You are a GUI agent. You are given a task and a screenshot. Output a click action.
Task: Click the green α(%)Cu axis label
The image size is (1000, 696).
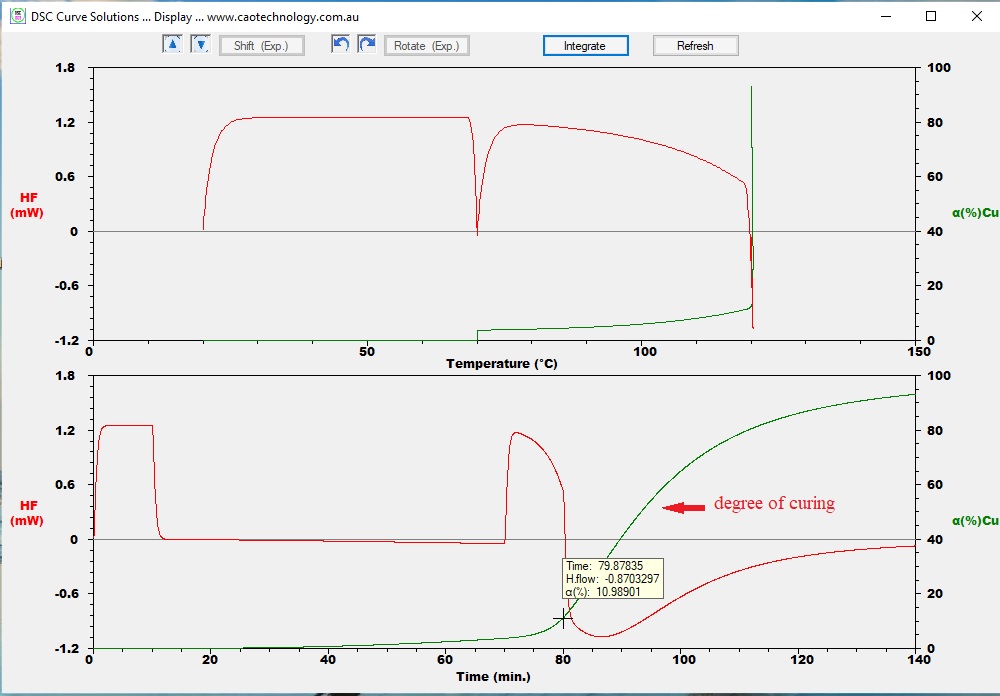973,213
